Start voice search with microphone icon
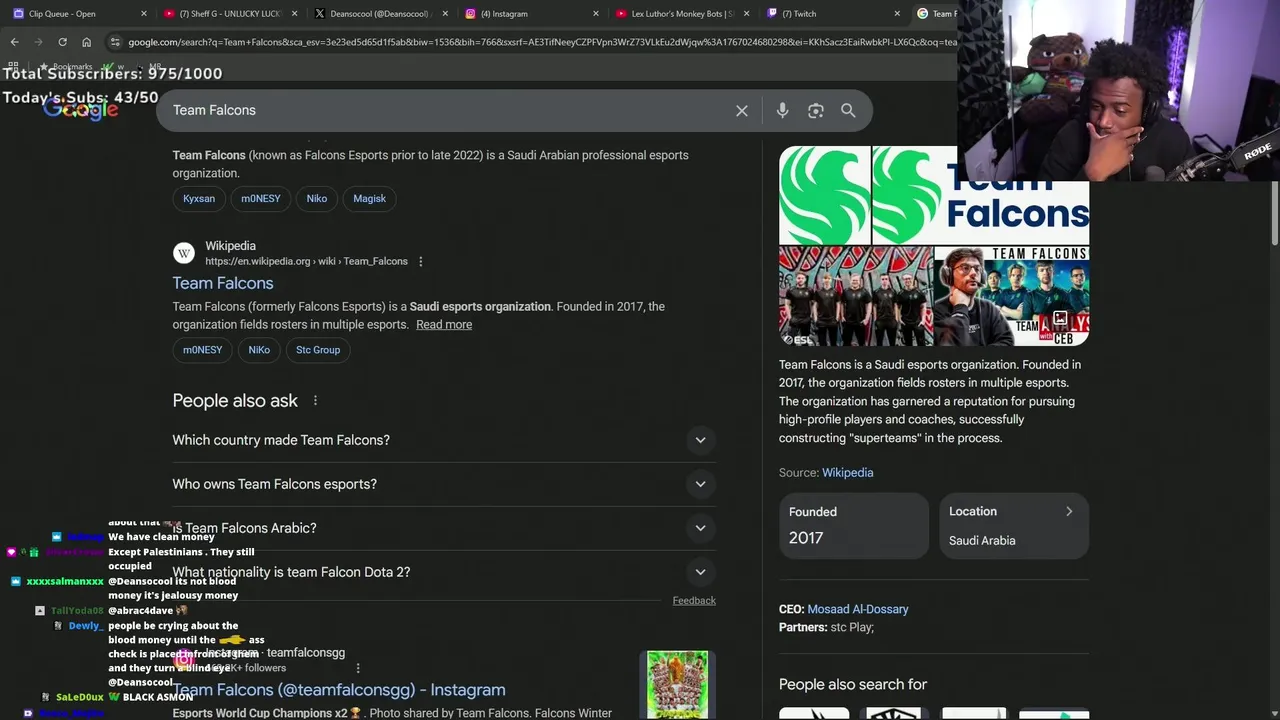 (x=782, y=110)
